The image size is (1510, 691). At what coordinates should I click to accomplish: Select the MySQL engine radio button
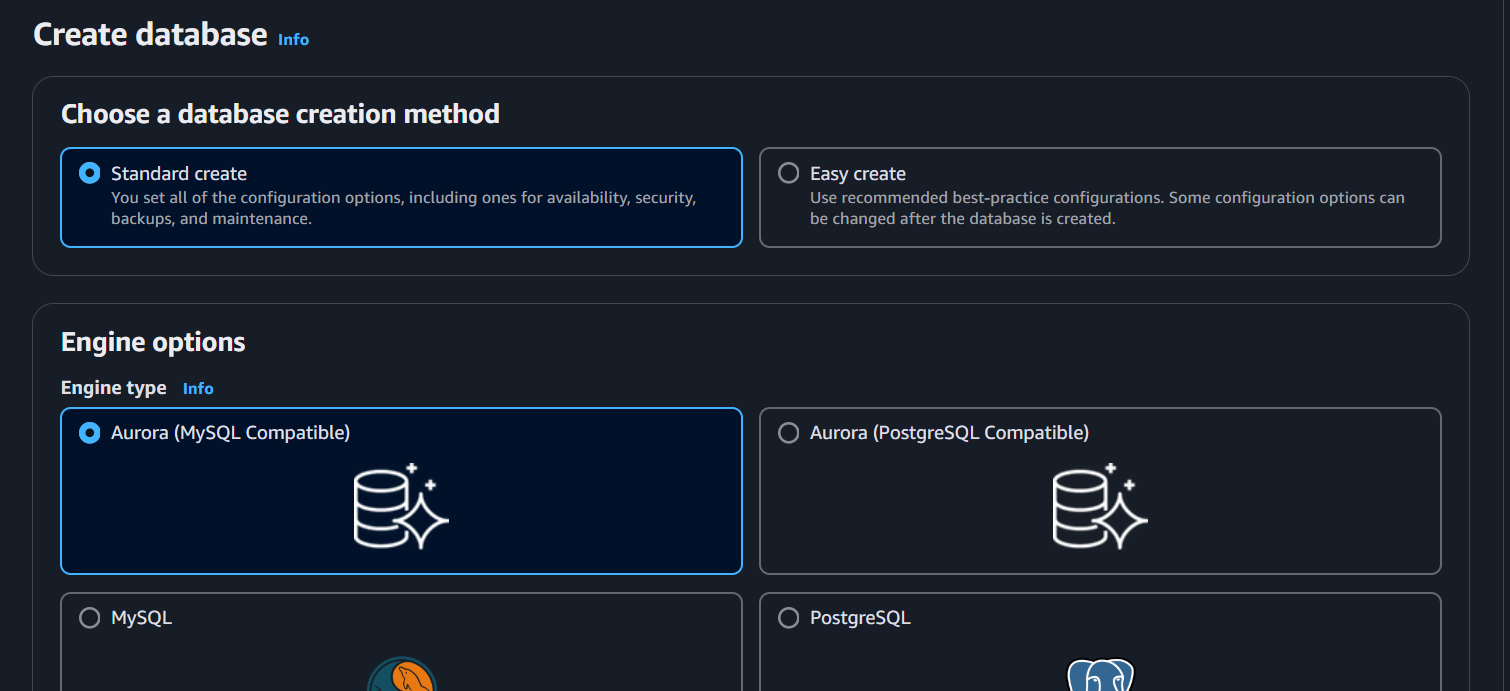[90, 618]
